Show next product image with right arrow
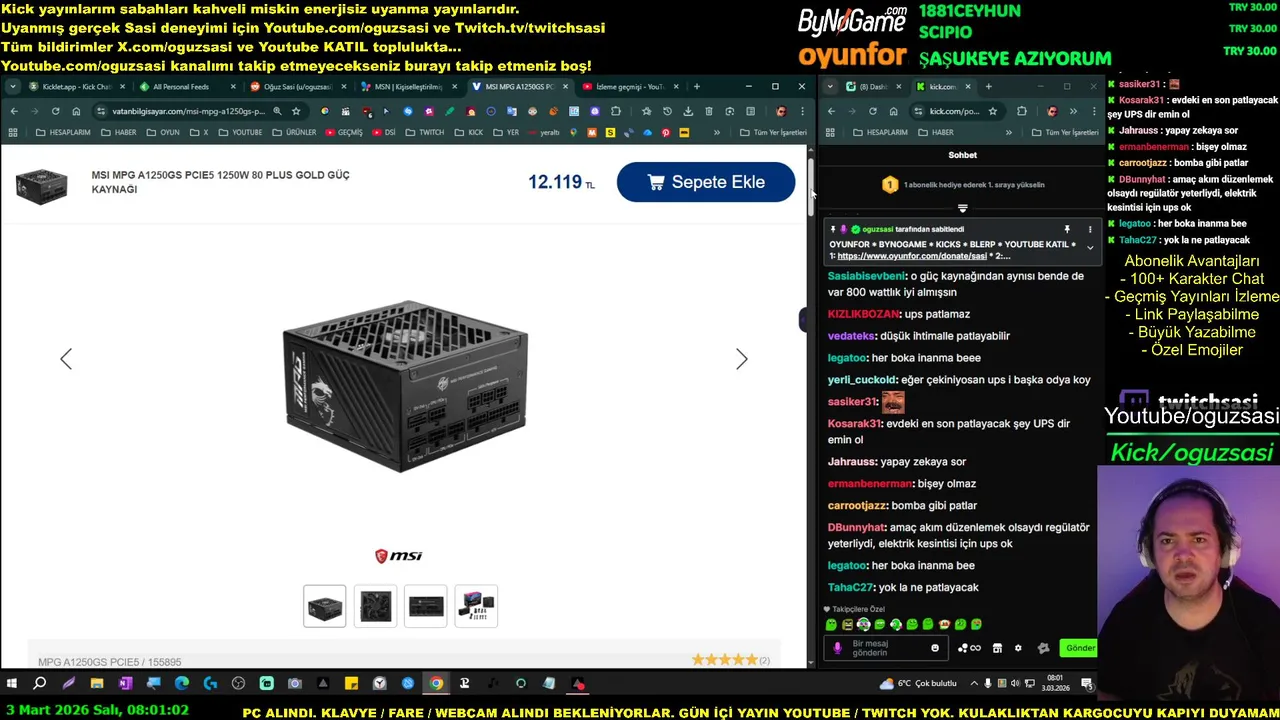 [741, 359]
